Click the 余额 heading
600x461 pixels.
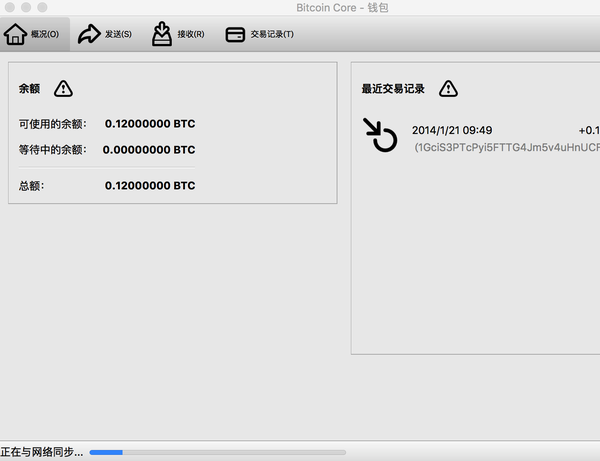(29, 89)
